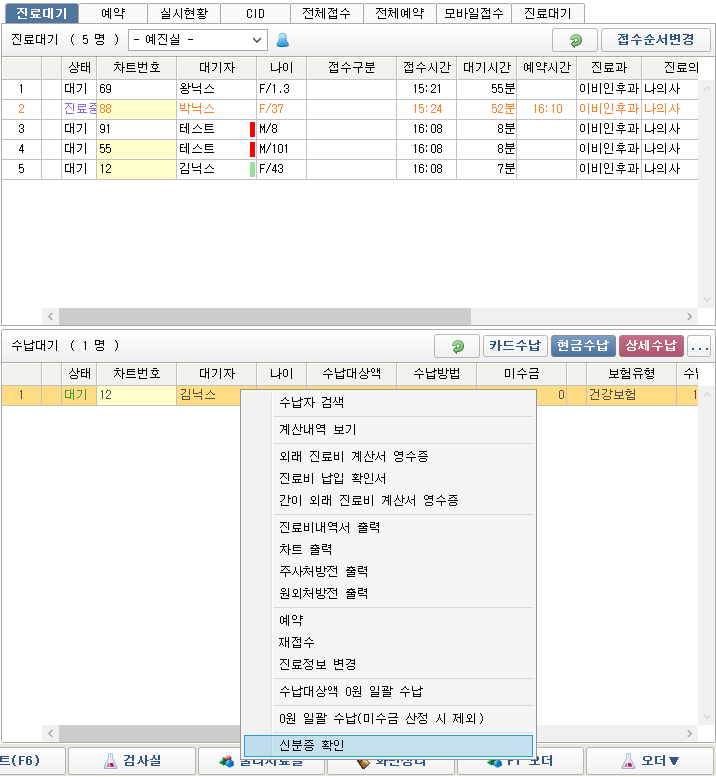Refresh the 수납대기 payment list
The height and width of the screenshot is (777, 716).
[457, 346]
